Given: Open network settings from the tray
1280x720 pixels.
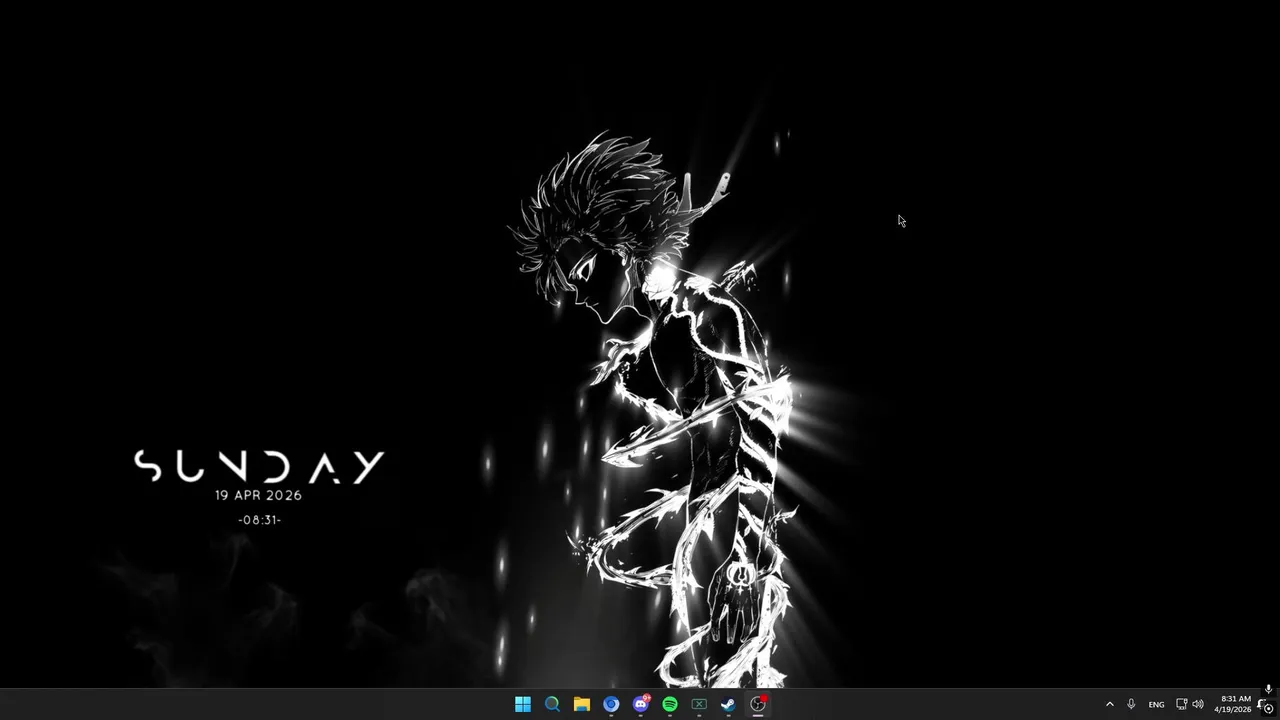Looking at the screenshot, I should click(1181, 704).
